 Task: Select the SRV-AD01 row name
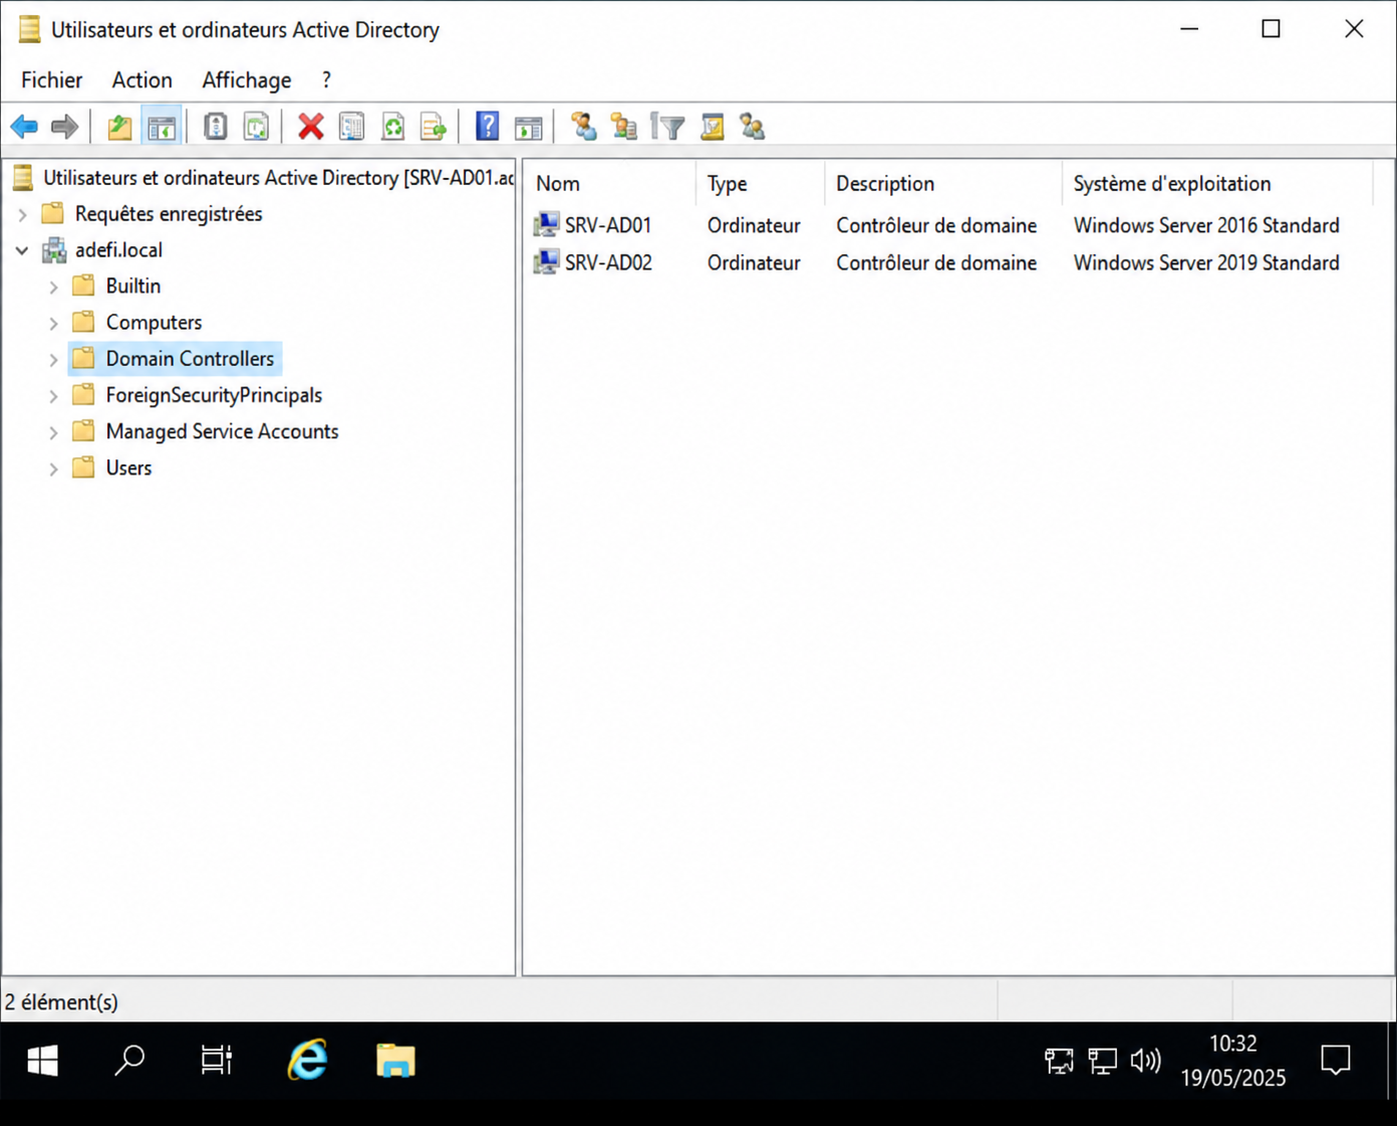tap(608, 225)
